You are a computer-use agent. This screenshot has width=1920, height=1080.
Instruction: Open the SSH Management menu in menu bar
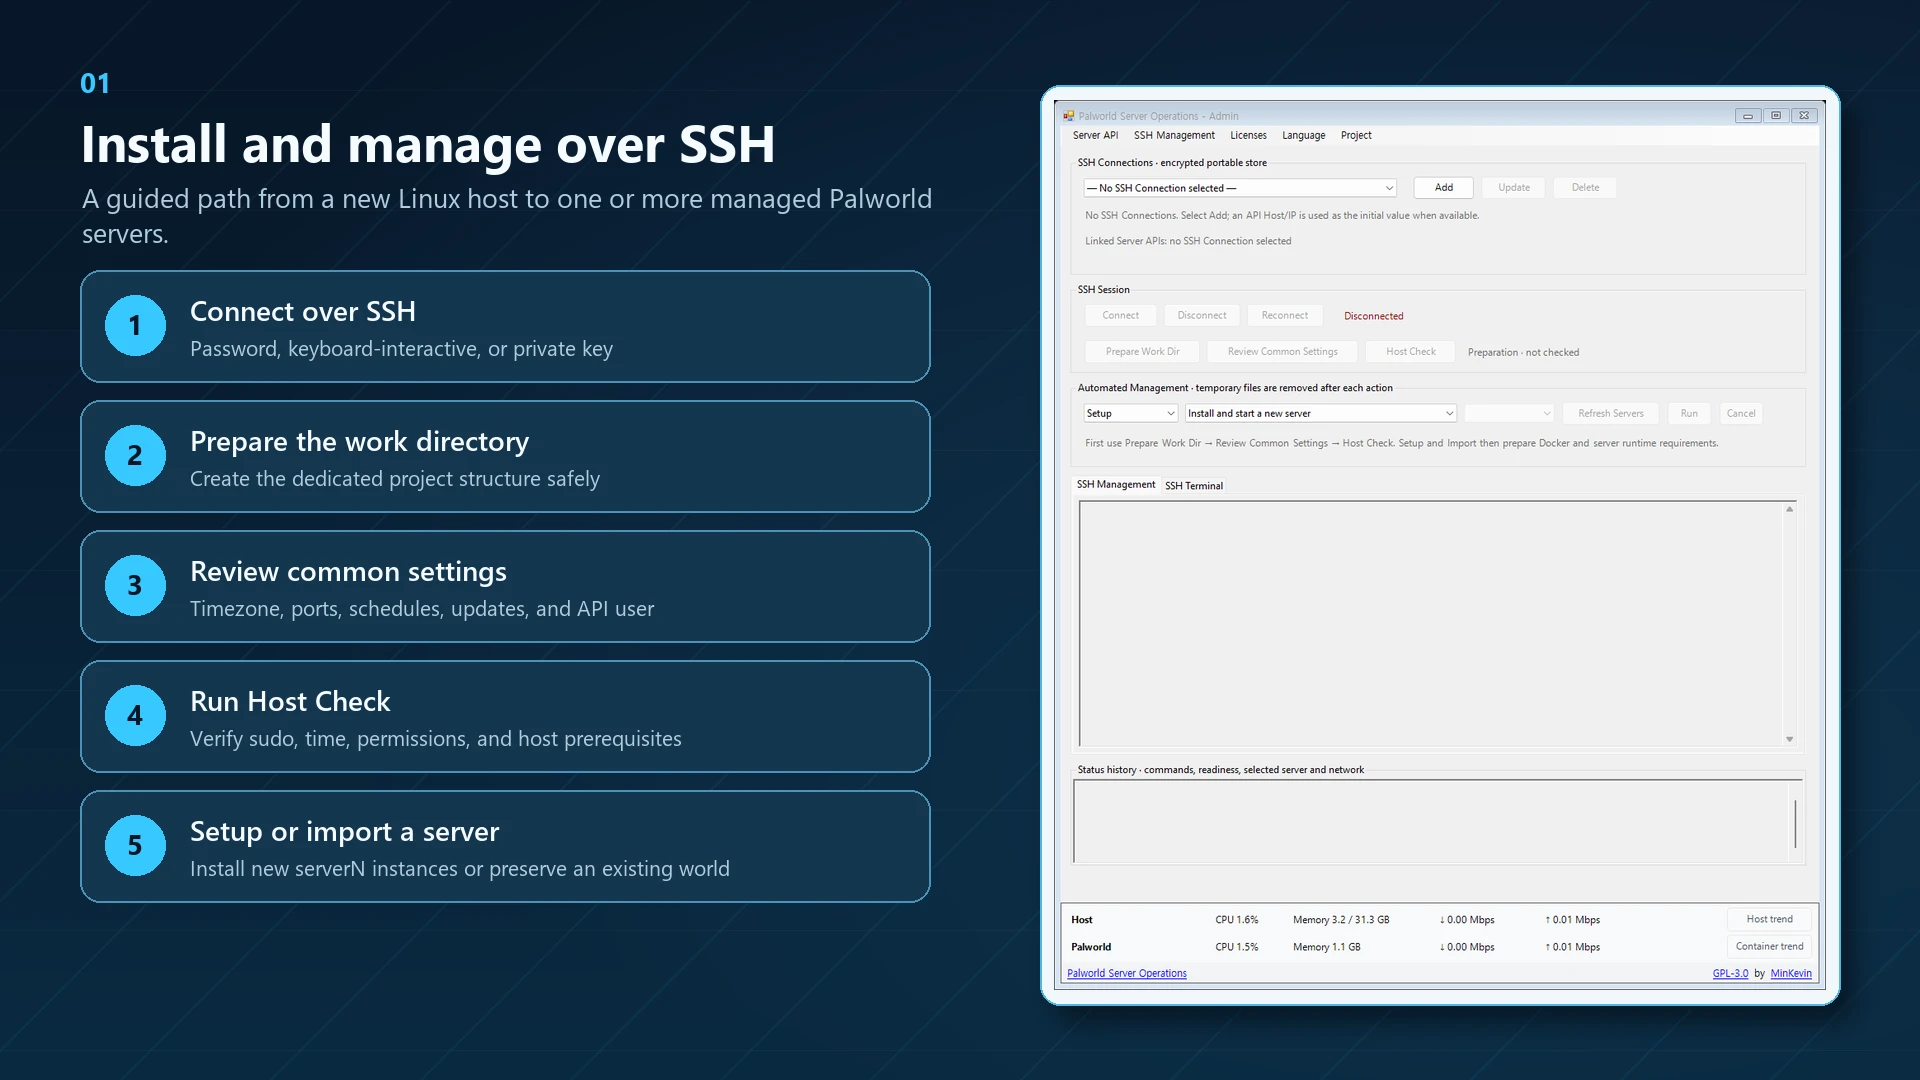(x=1174, y=136)
